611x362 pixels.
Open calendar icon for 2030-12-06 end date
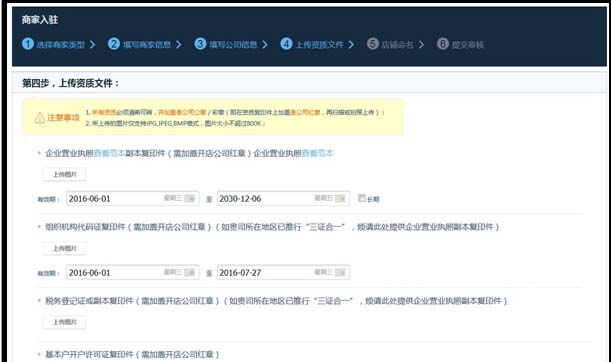340,198
